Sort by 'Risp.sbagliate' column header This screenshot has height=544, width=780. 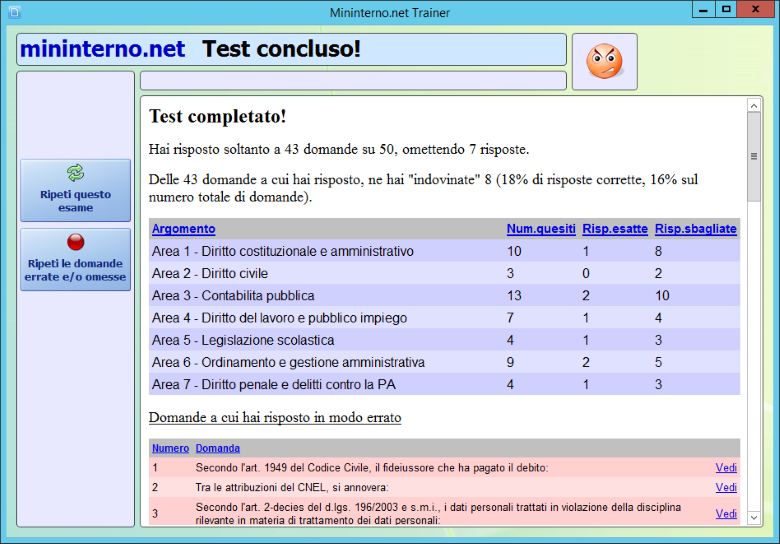click(x=695, y=229)
